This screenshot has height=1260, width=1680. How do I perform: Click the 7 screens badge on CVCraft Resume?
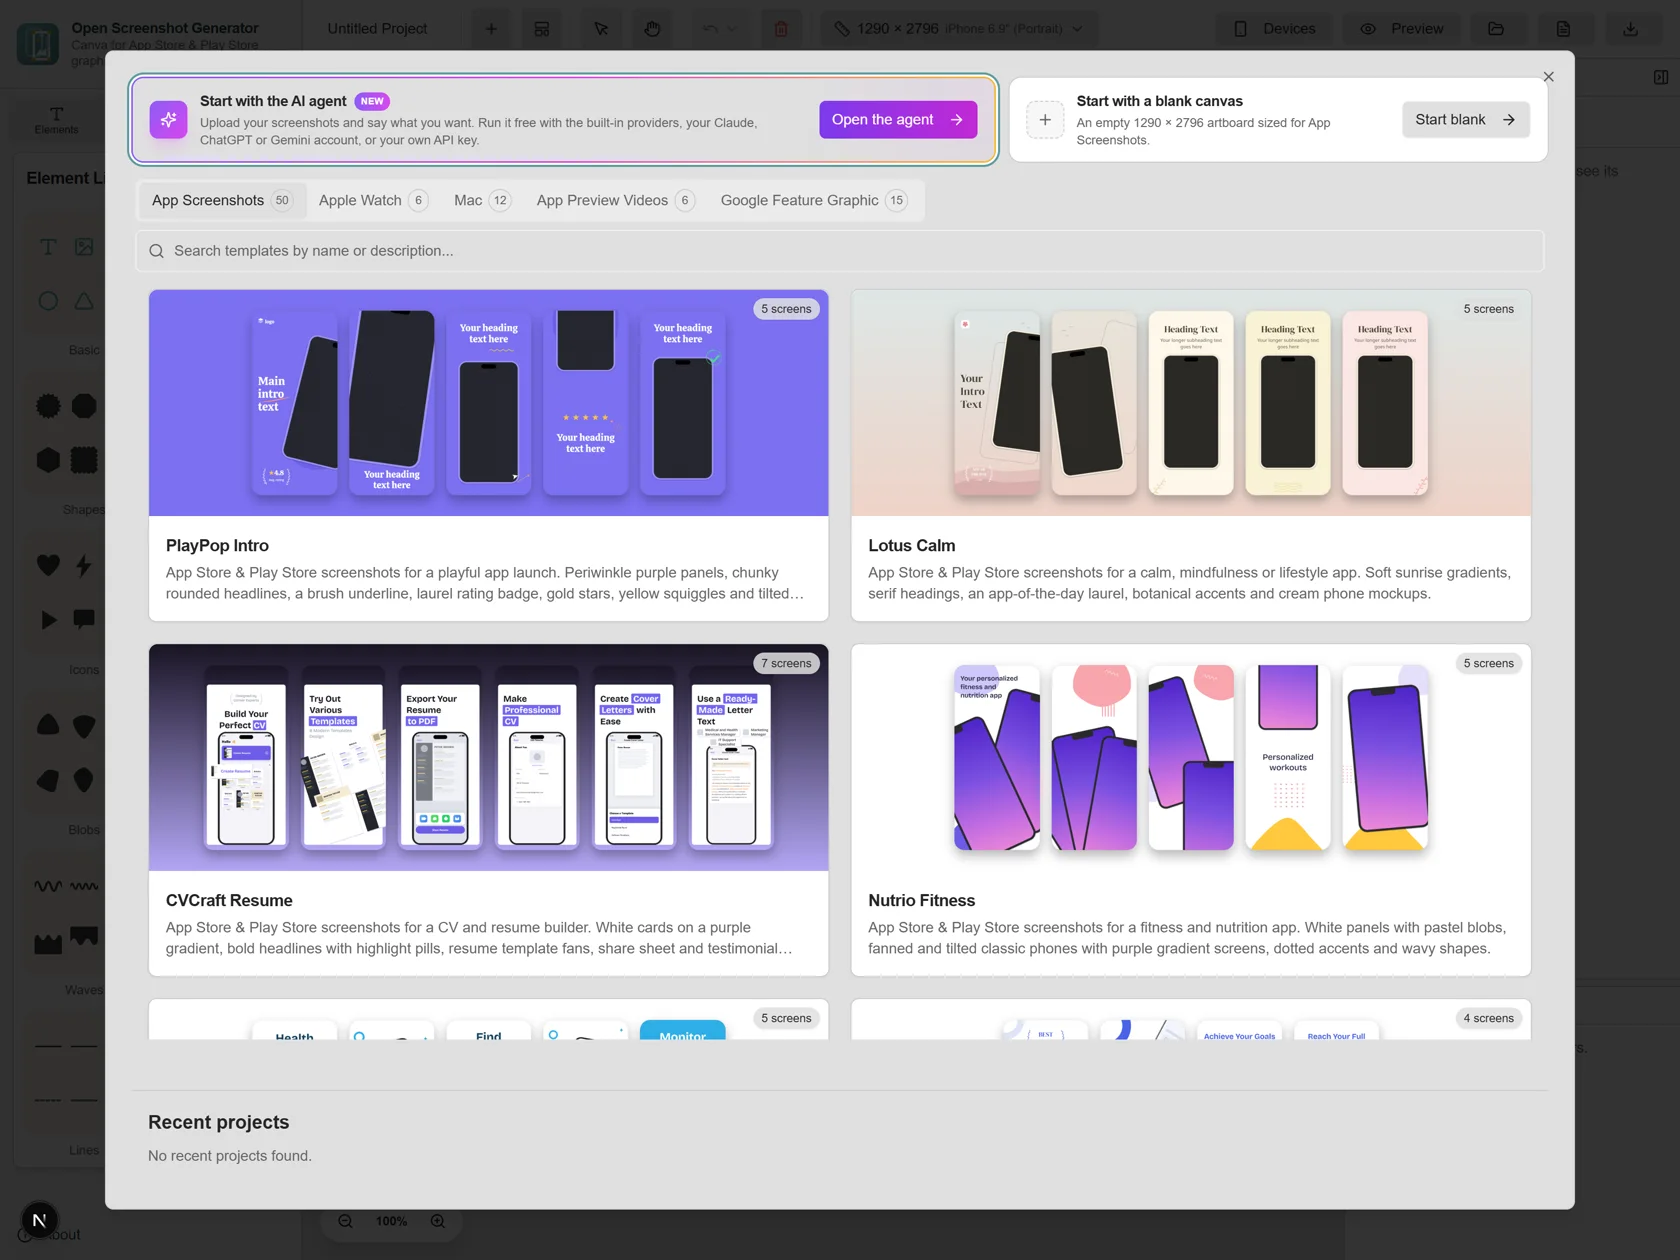pos(786,664)
